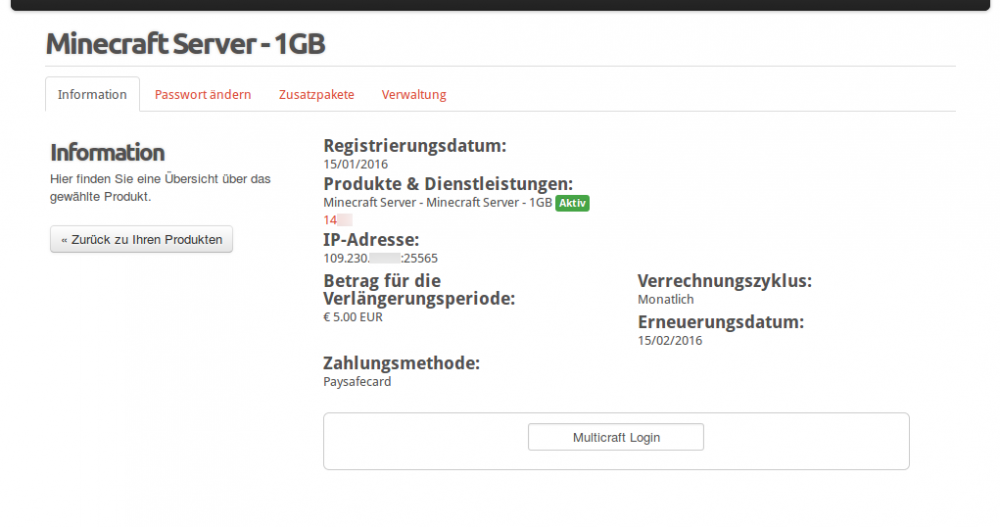Click the registration date 15/01/2016
This screenshot has width=1000, height=527.
tap(355, 164)
